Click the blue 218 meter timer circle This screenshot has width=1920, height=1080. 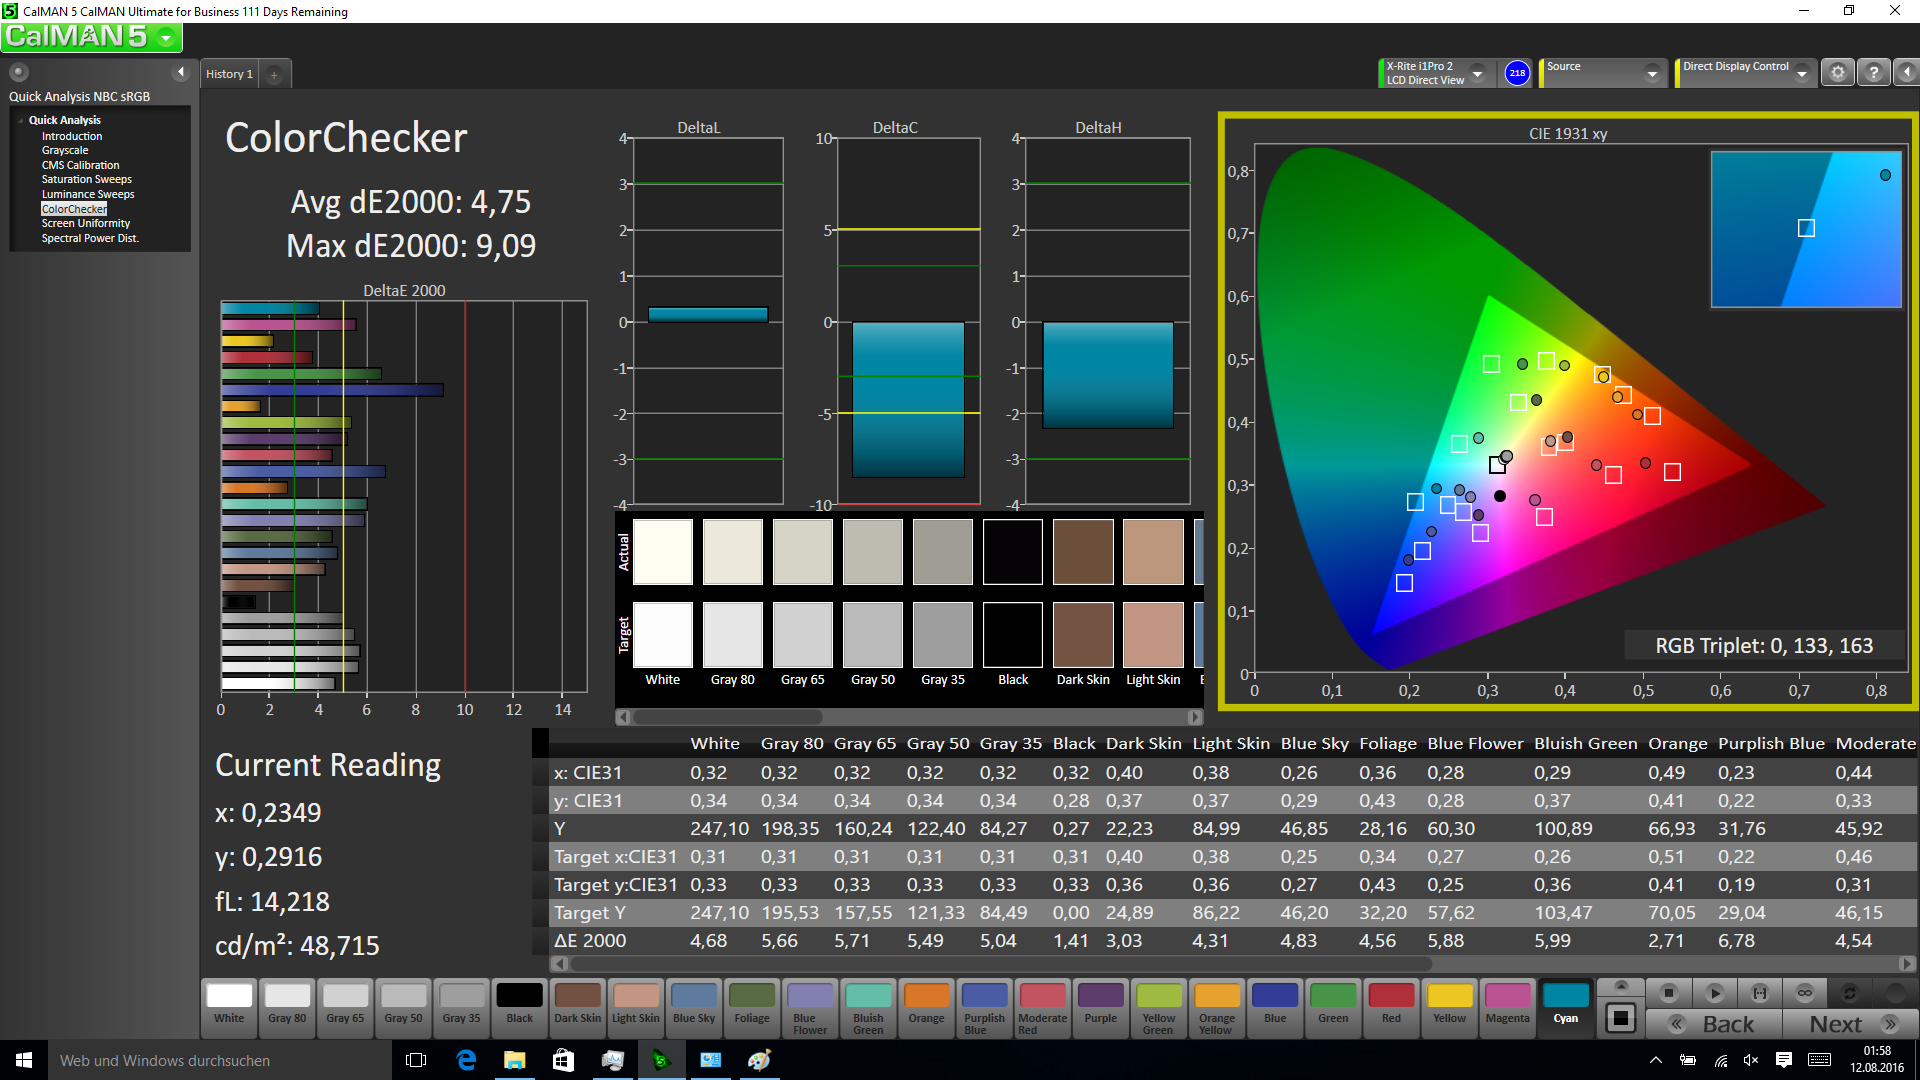1517,73
